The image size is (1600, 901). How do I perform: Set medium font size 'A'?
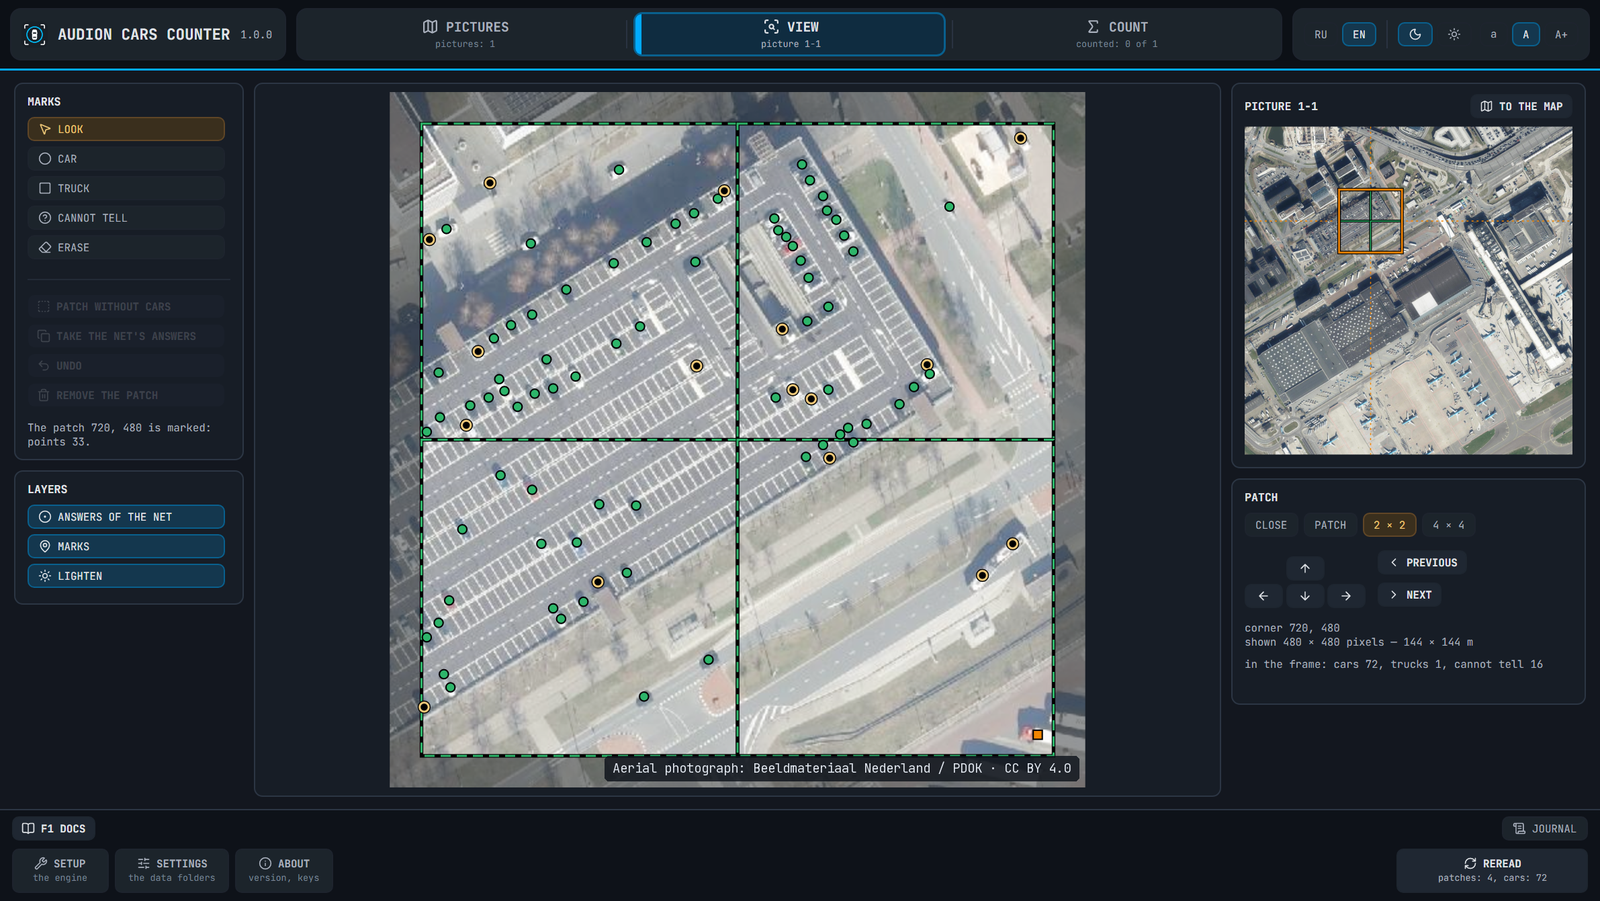(x=1526, y=34)
